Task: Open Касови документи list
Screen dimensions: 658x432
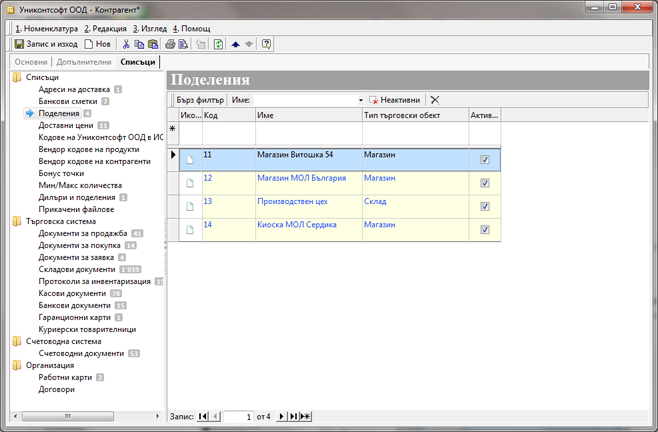Action: pos(72,293)
